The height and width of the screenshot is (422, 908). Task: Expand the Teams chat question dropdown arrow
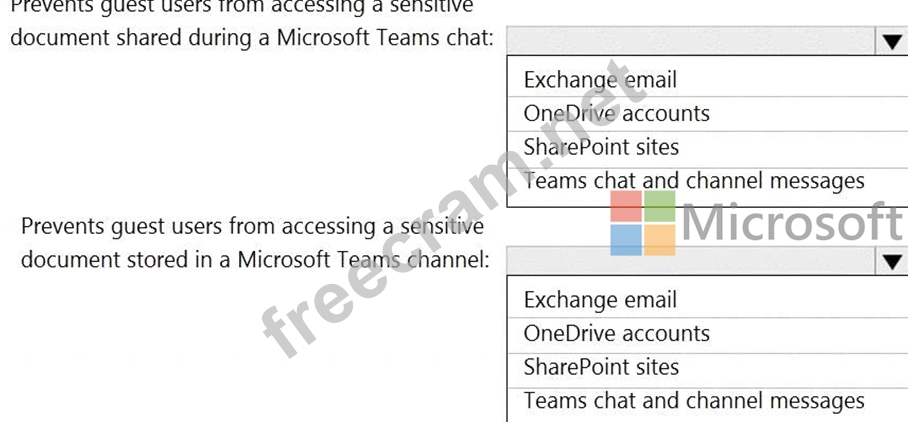[x=890, y=42]
